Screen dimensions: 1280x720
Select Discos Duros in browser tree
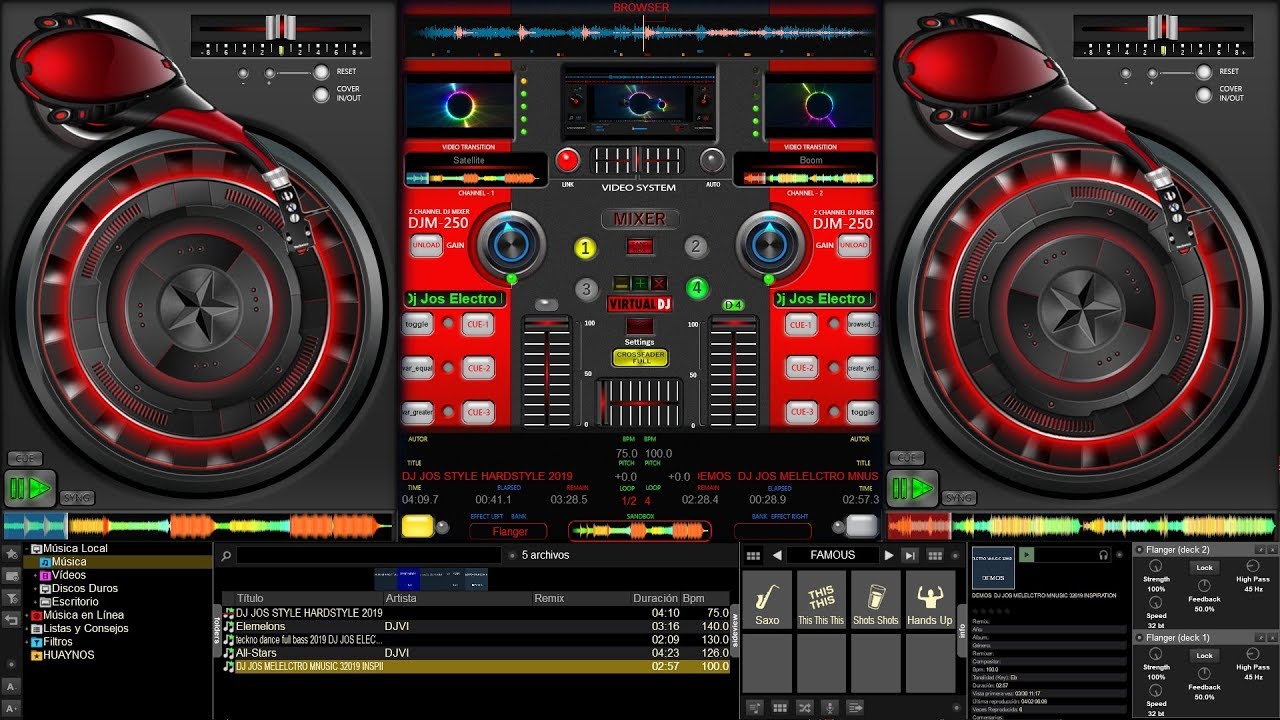coord(85,588)
